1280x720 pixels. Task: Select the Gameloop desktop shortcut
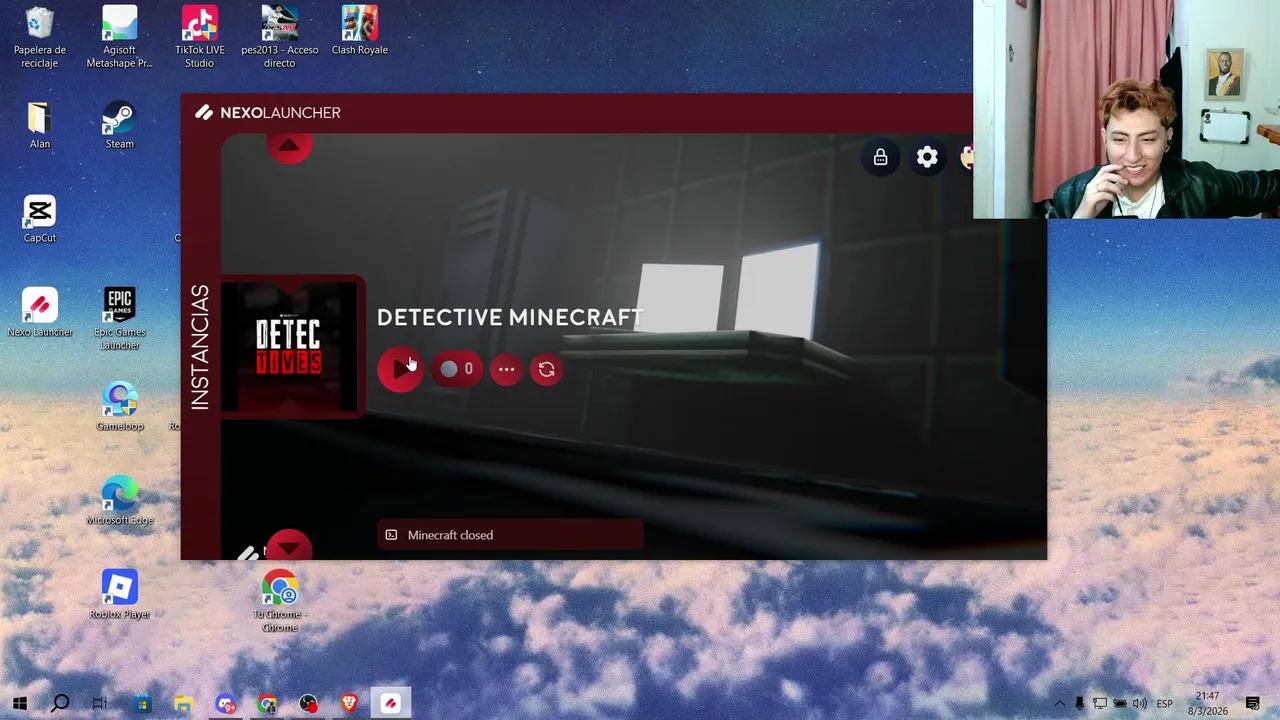tap(119, 407)
